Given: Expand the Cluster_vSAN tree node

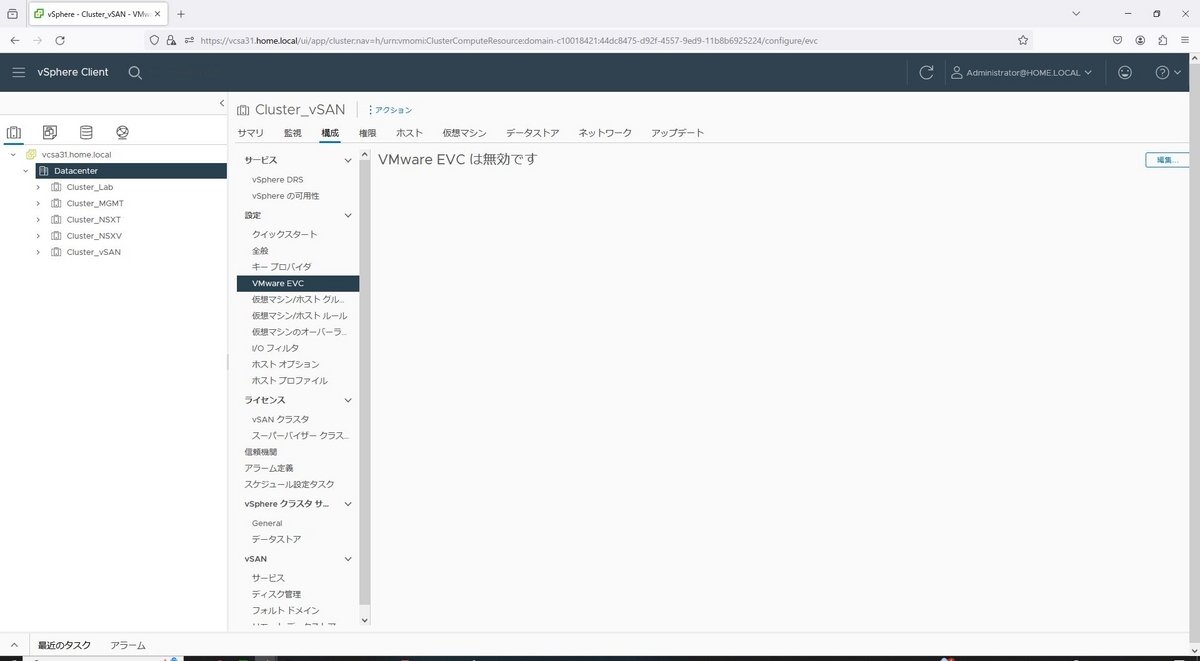Looking at the screenshot, I should 38,252.
